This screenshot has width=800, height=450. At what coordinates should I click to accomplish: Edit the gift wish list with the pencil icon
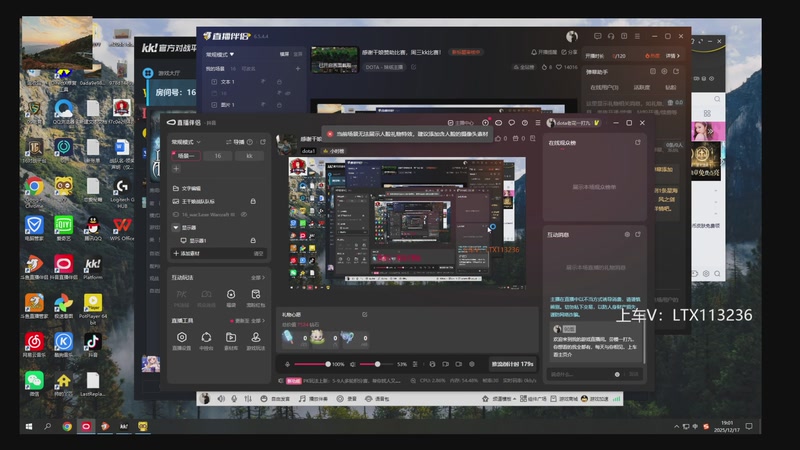pos(364,315)
